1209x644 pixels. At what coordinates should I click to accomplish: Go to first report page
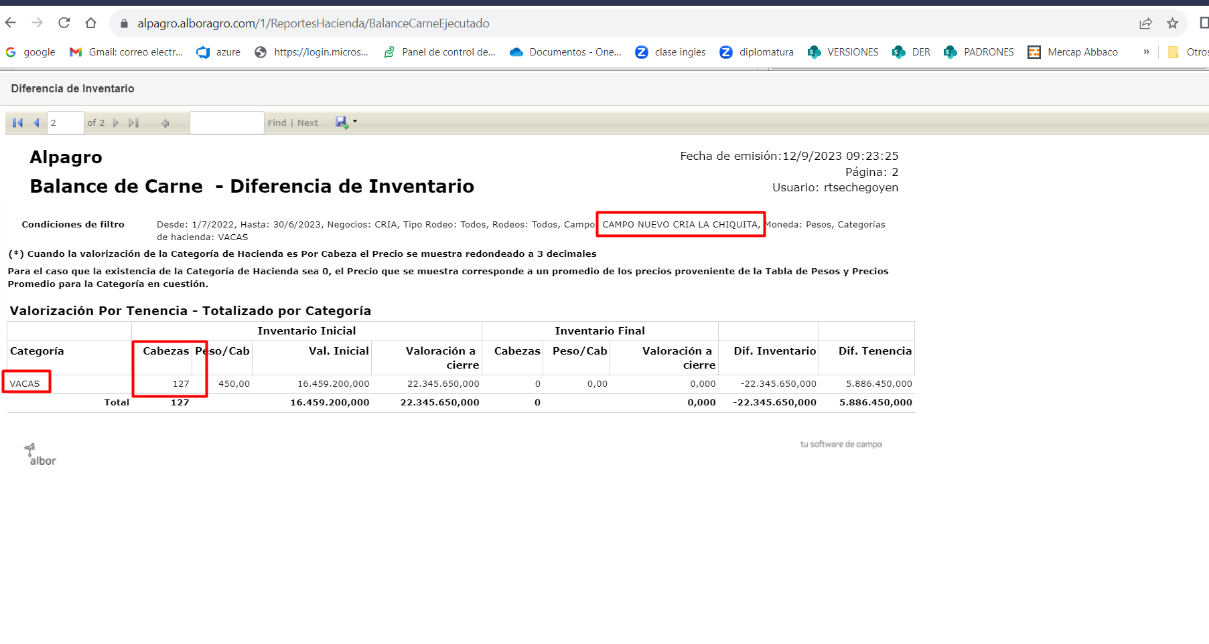[18, 123]
